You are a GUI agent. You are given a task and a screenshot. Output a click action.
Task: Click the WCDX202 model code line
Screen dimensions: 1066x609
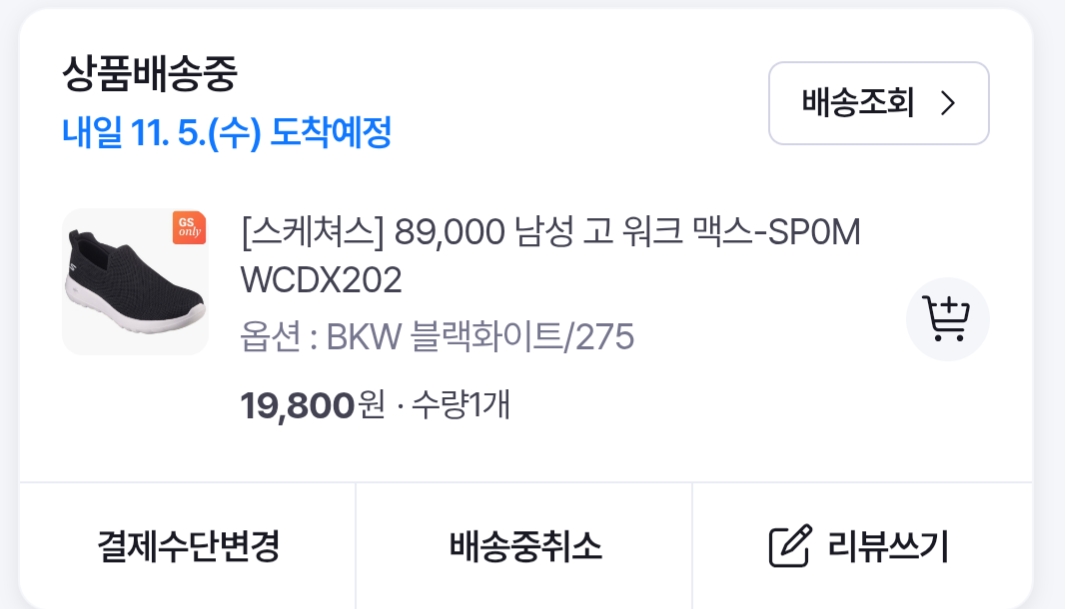coord(321,280)
